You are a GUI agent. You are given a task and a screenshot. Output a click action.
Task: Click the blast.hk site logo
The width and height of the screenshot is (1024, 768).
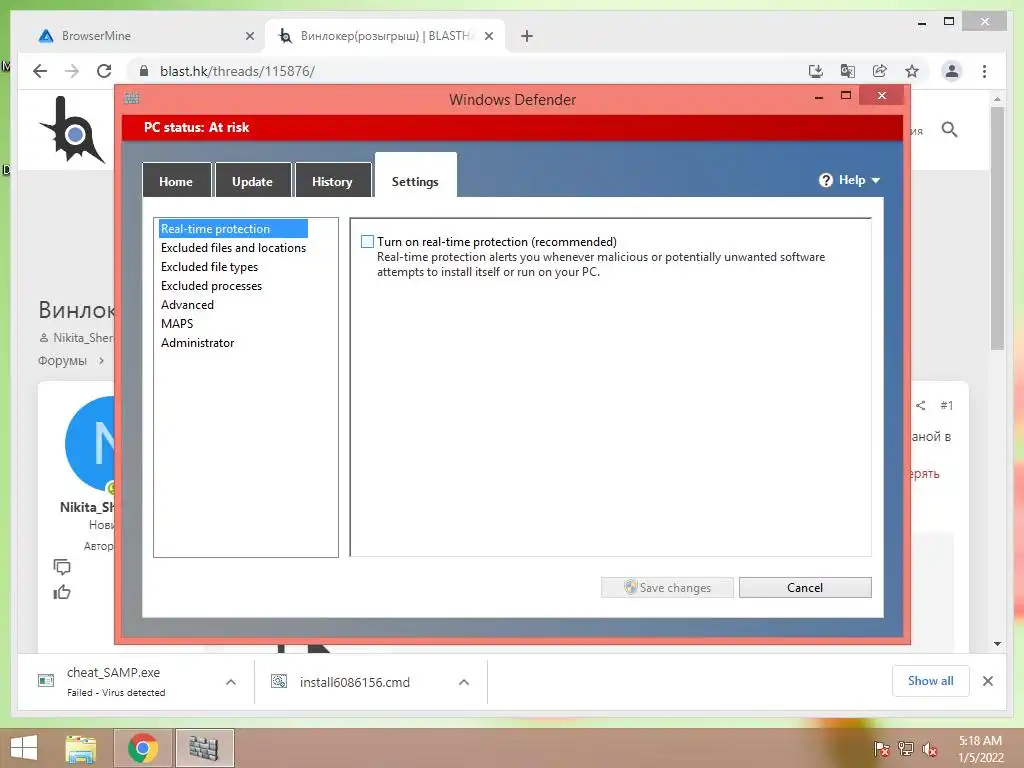point(72,130)
